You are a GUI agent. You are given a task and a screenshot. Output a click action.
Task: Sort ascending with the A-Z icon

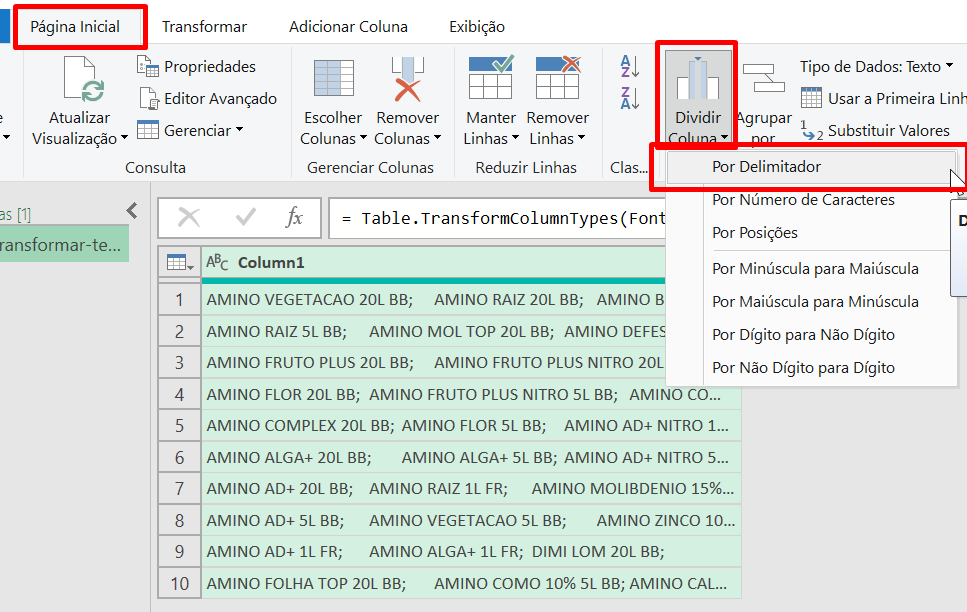626,68
